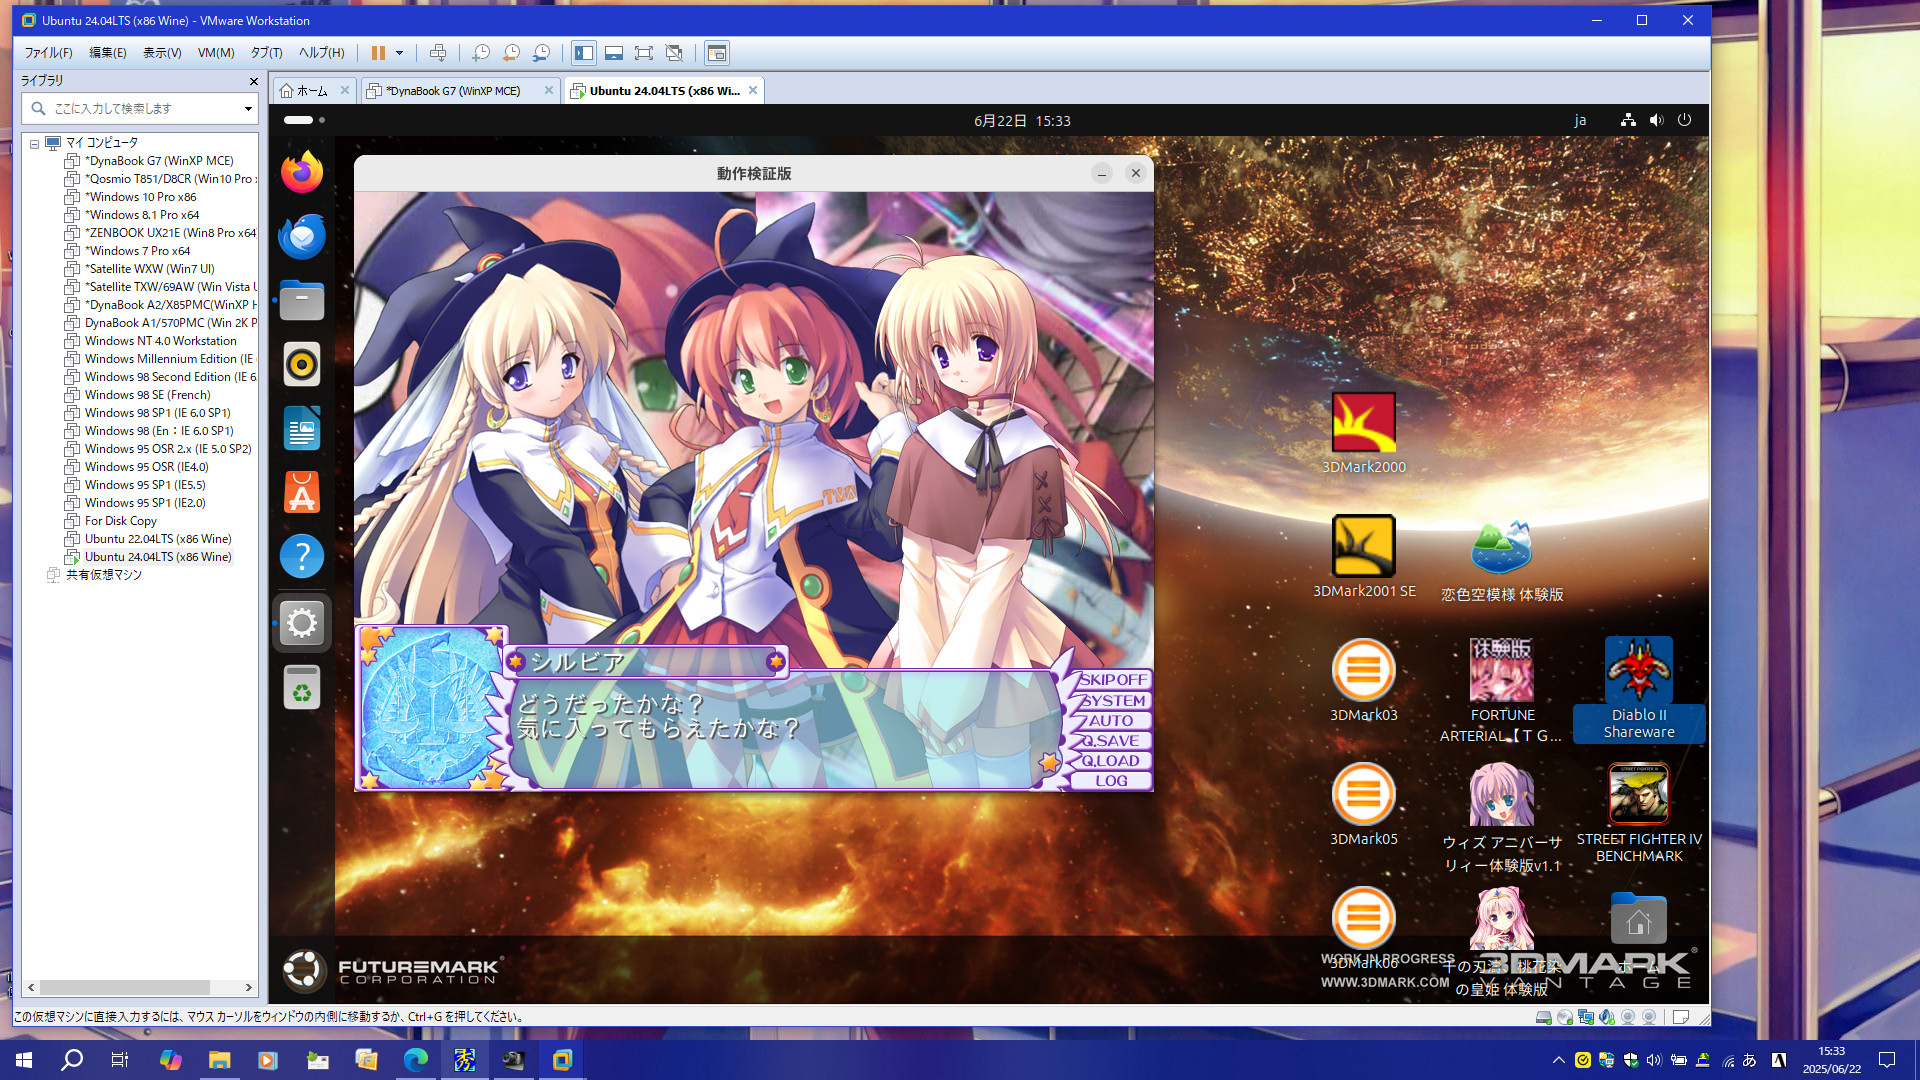
Task: Open Ubuntu App Center dock icon
Action: point(302,492)
